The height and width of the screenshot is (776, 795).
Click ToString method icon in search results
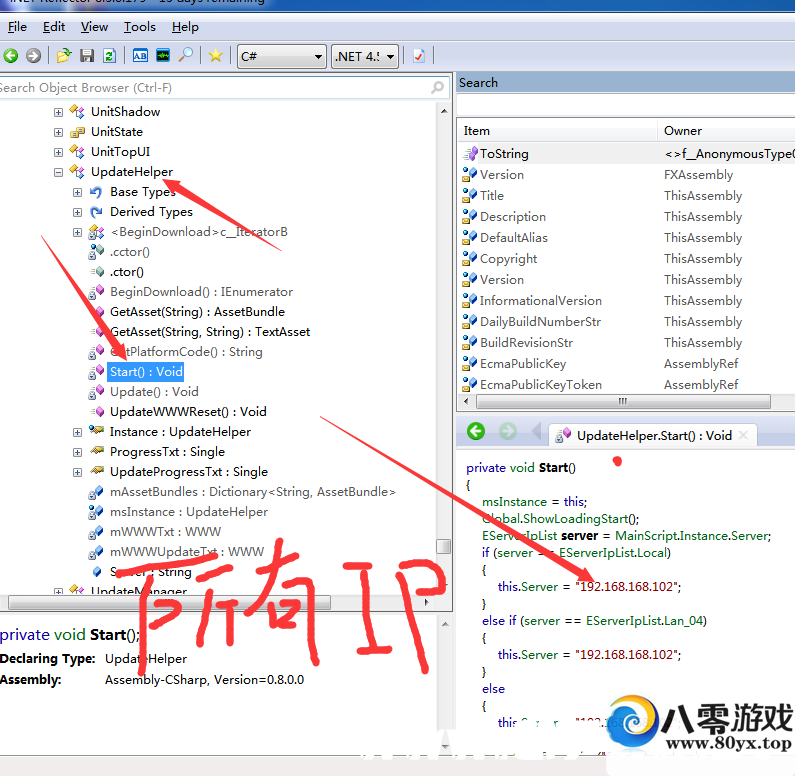coord(470,154)
